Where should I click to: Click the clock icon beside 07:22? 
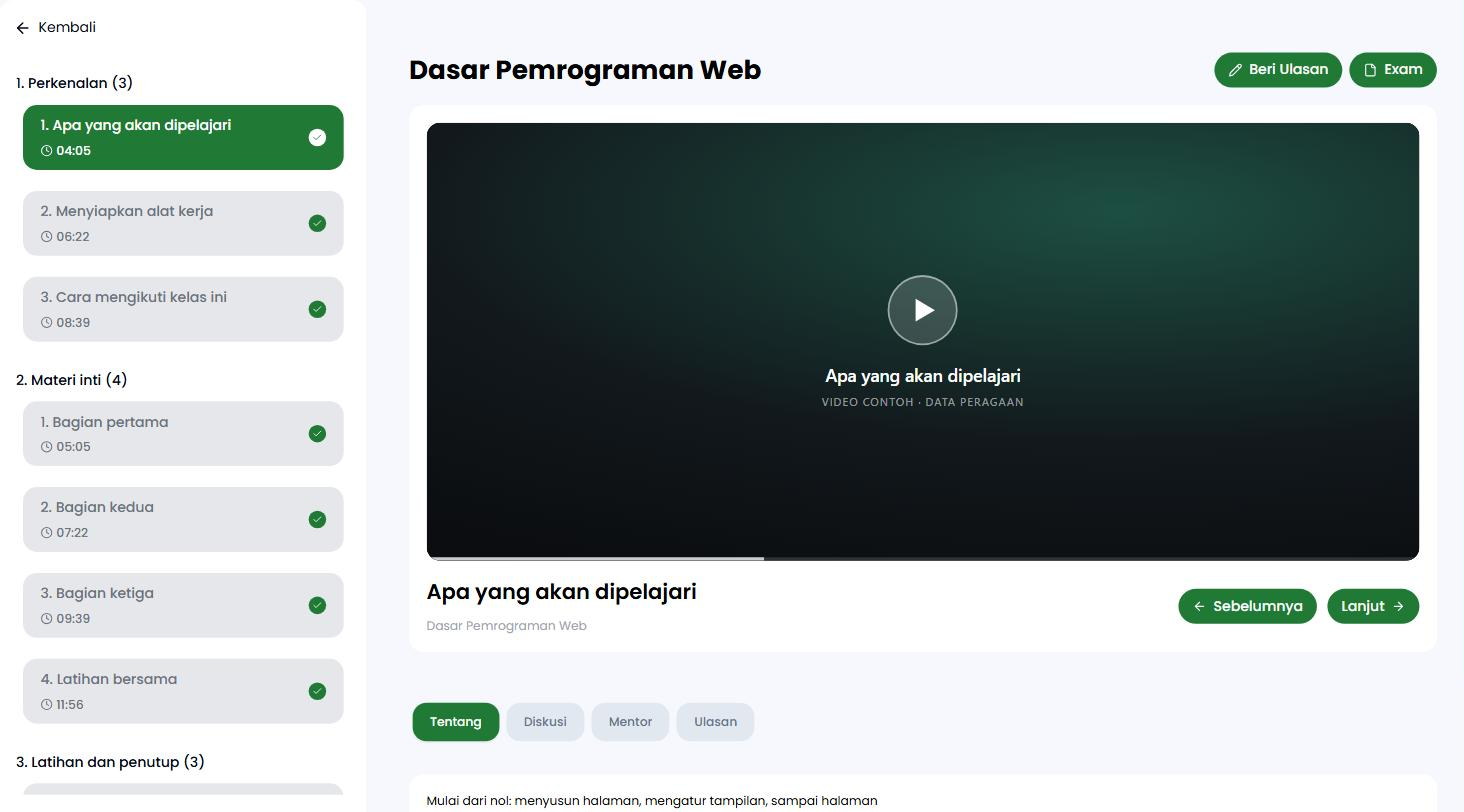[46, 533]
